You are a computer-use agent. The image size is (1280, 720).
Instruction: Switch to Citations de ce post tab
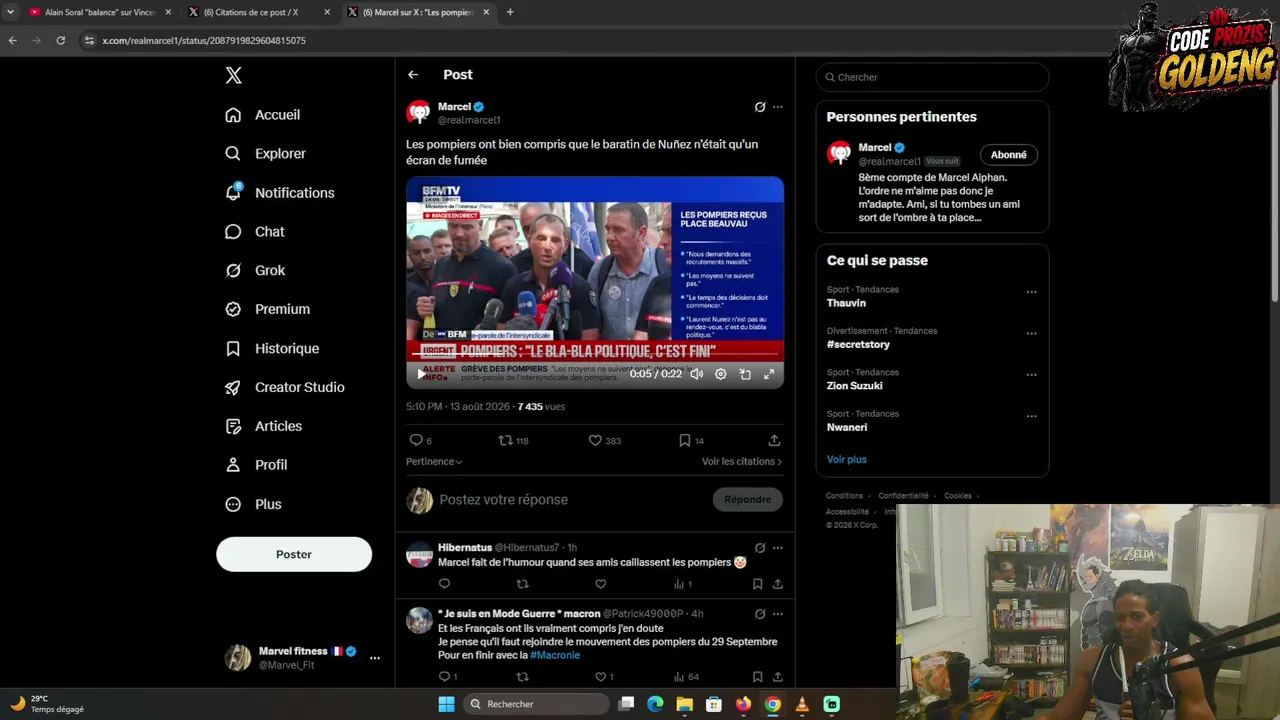click(x=258, y=12)
